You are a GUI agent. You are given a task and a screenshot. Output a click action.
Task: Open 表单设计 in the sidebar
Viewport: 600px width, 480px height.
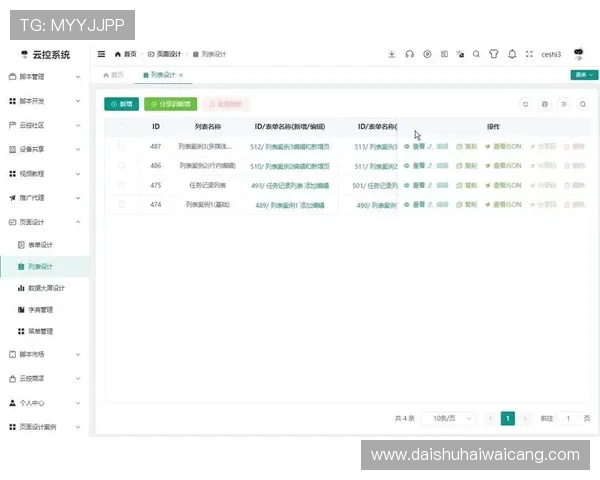[x=45, y=245]
